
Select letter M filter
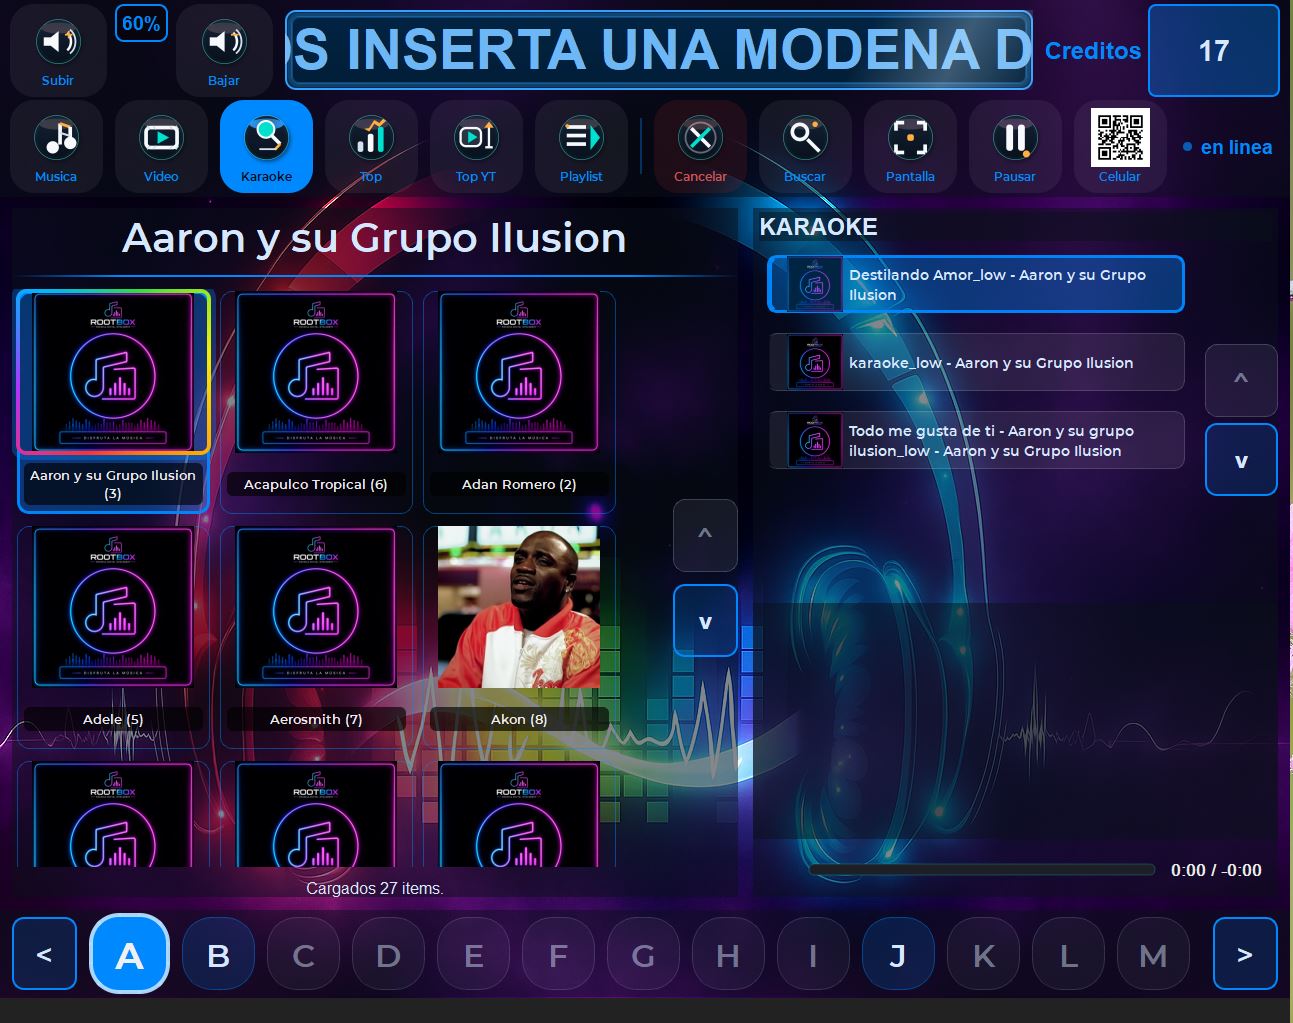click(x=1153, y=955)
